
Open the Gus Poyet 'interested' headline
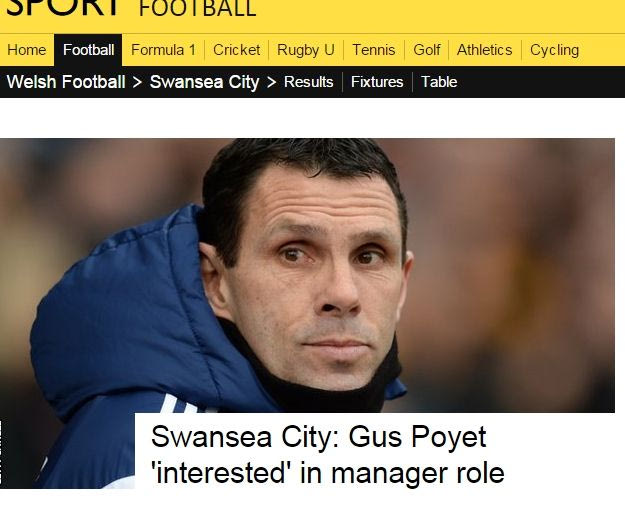(x=328, y=454)
